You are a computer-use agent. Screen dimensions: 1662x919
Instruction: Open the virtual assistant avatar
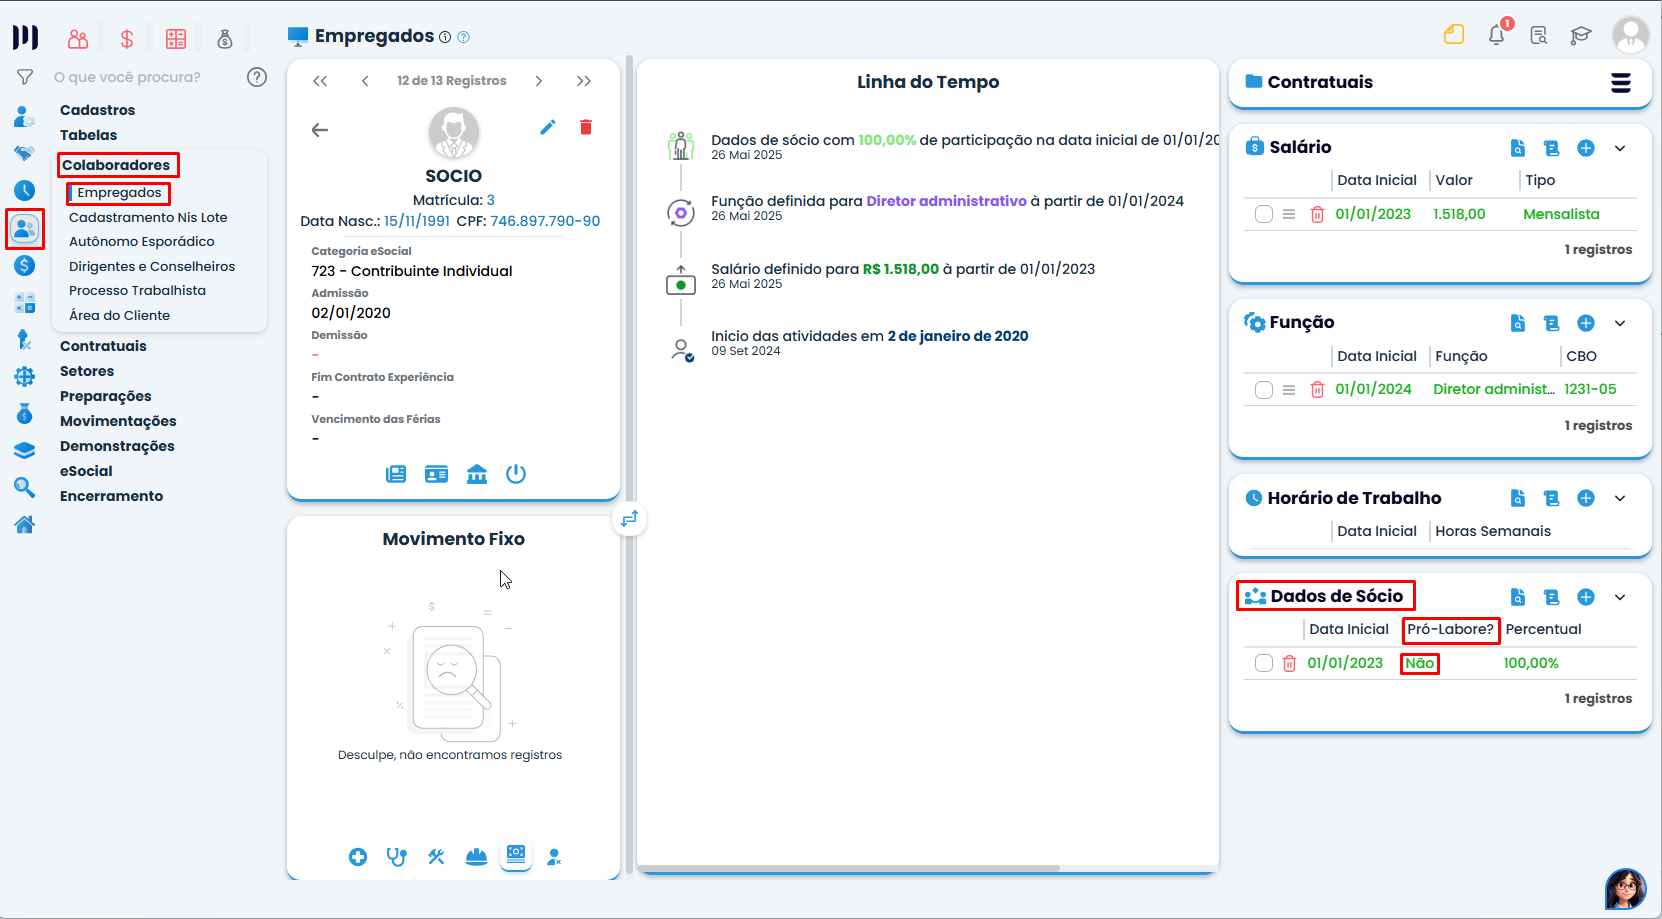click(1626, 888)
